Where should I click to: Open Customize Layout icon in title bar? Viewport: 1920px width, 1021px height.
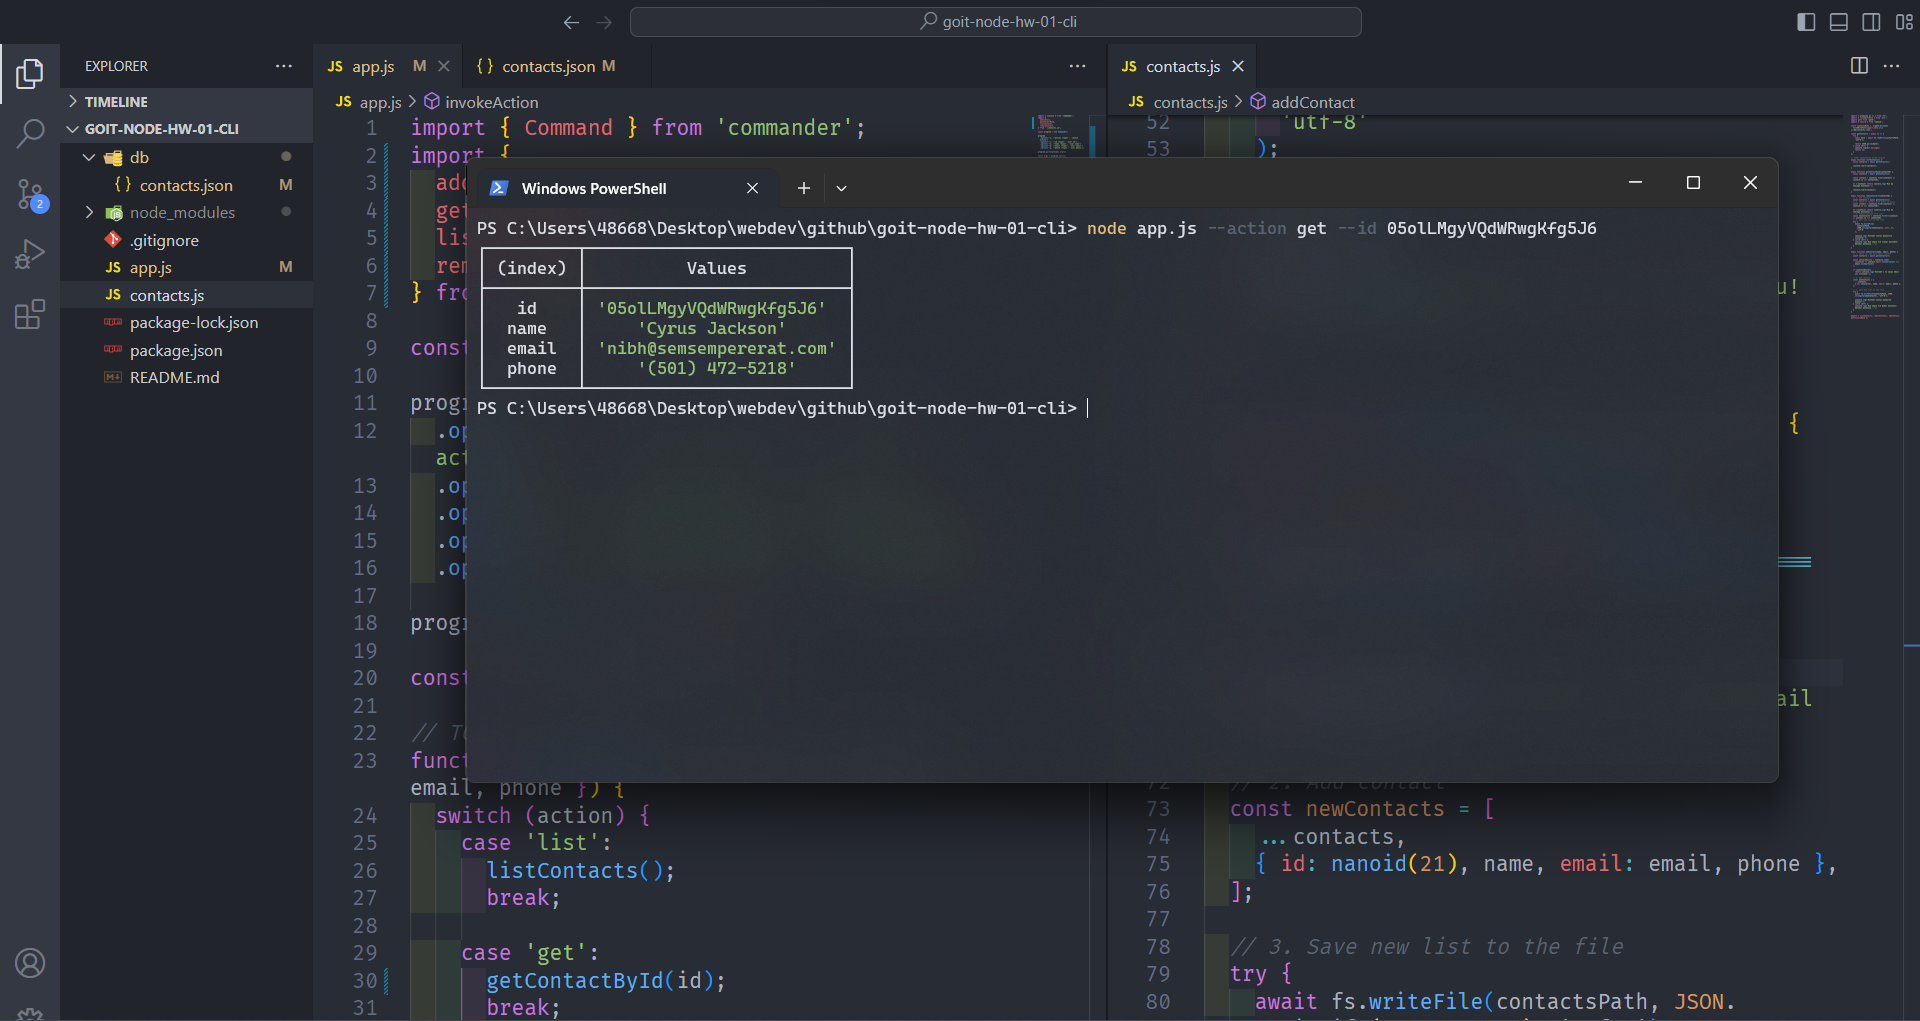click(x=1903, y=22)
